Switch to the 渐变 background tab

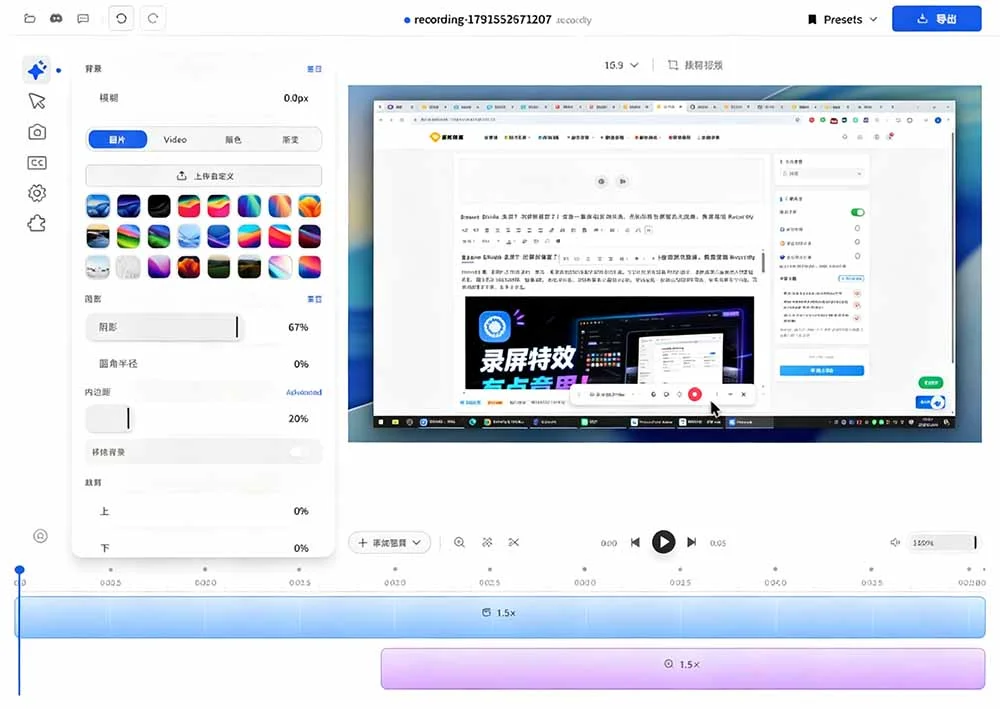(290, 140)
